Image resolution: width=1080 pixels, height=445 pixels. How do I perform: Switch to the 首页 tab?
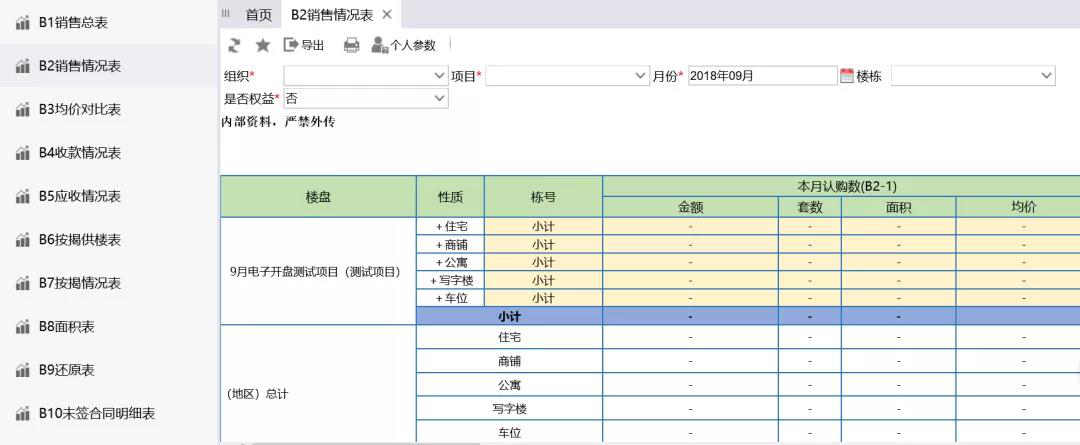pos(259,14)
